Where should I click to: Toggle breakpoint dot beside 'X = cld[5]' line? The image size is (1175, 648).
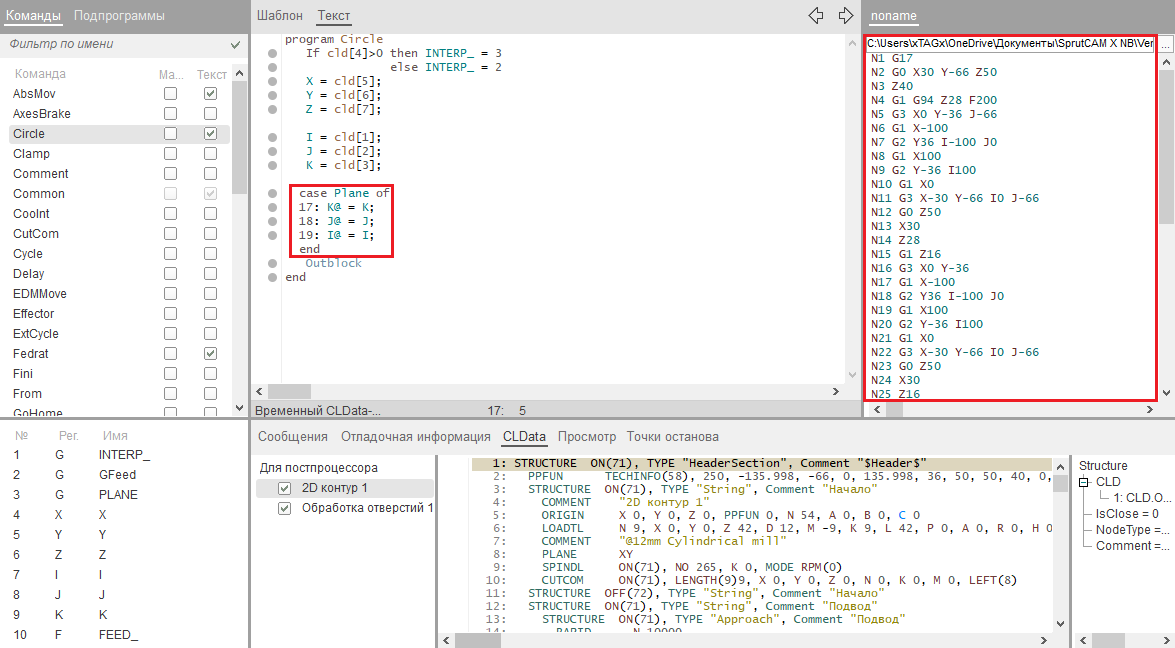tap(272, 81)
